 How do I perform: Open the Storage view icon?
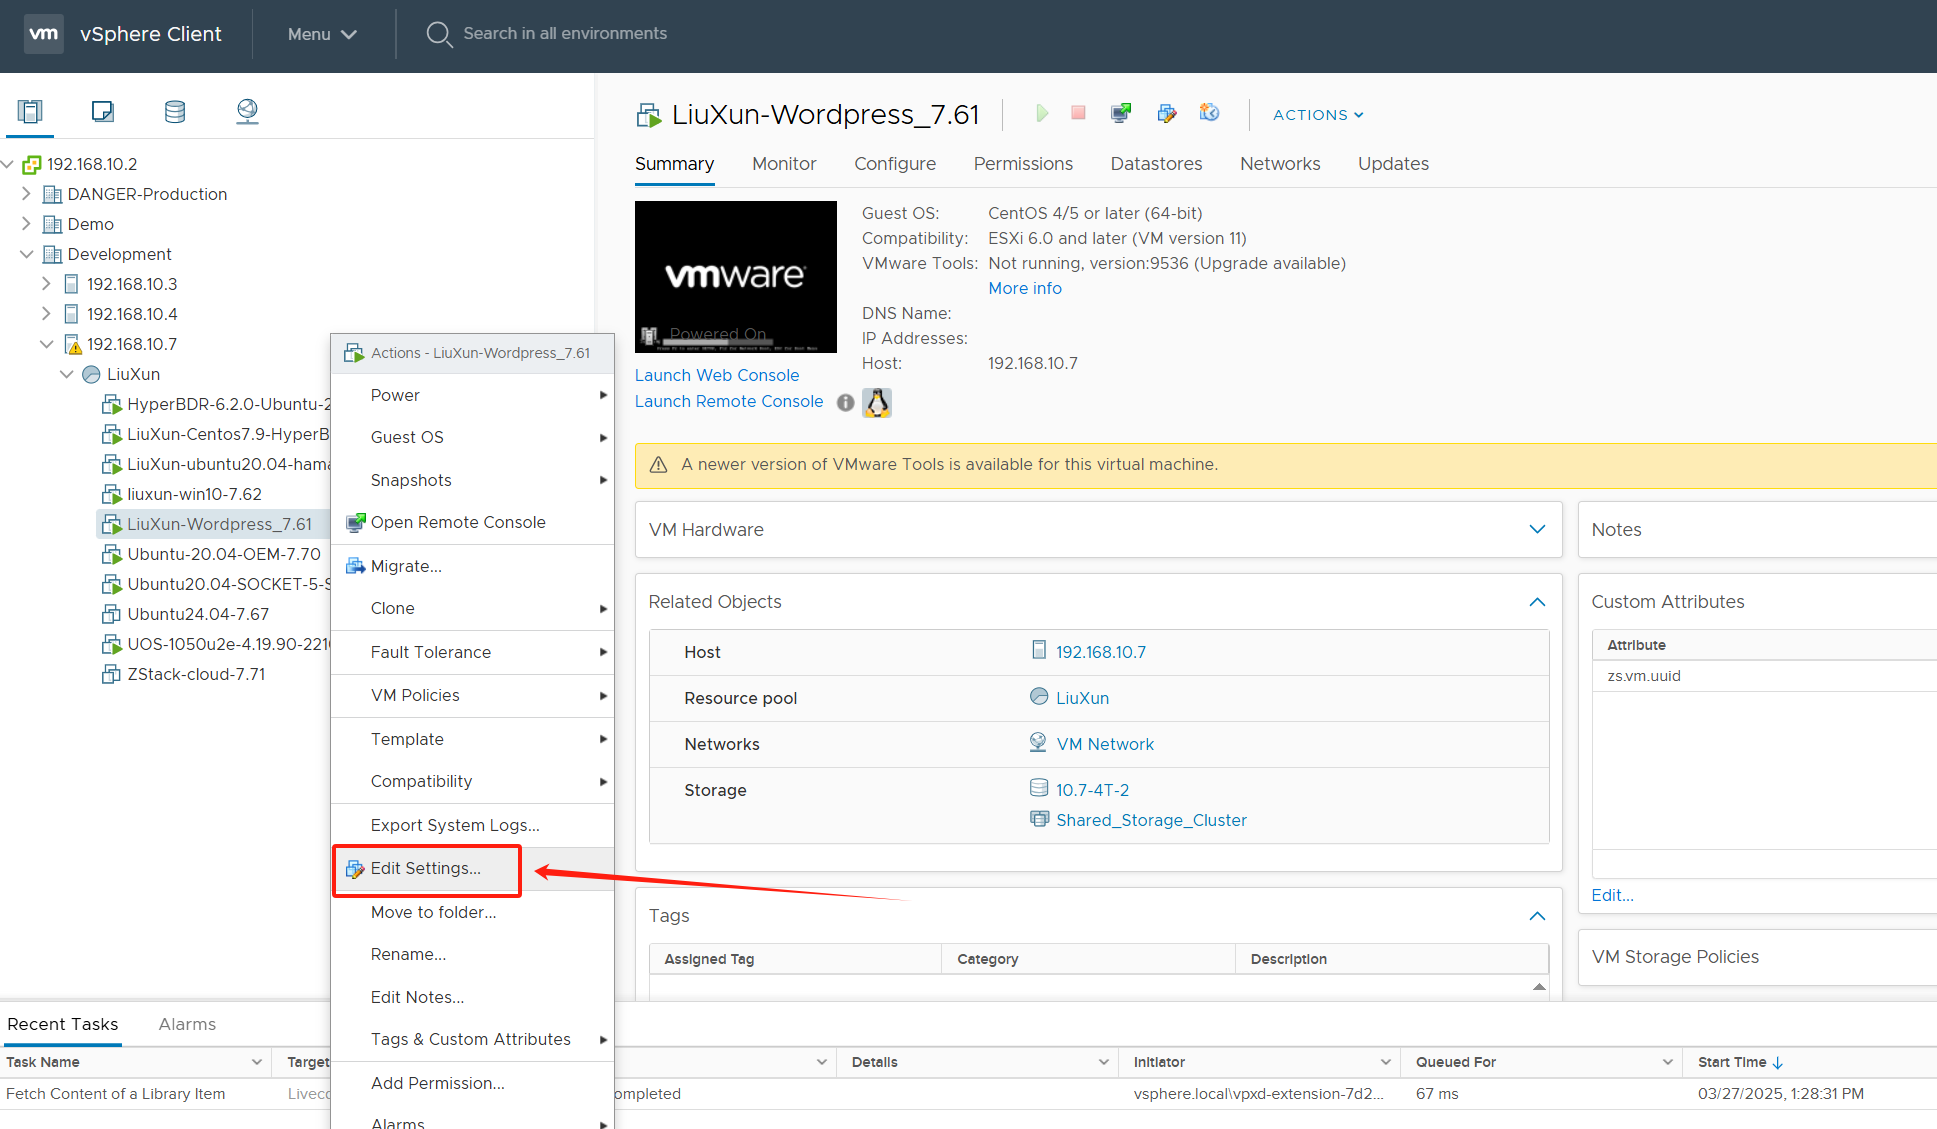tap(175, 111)
